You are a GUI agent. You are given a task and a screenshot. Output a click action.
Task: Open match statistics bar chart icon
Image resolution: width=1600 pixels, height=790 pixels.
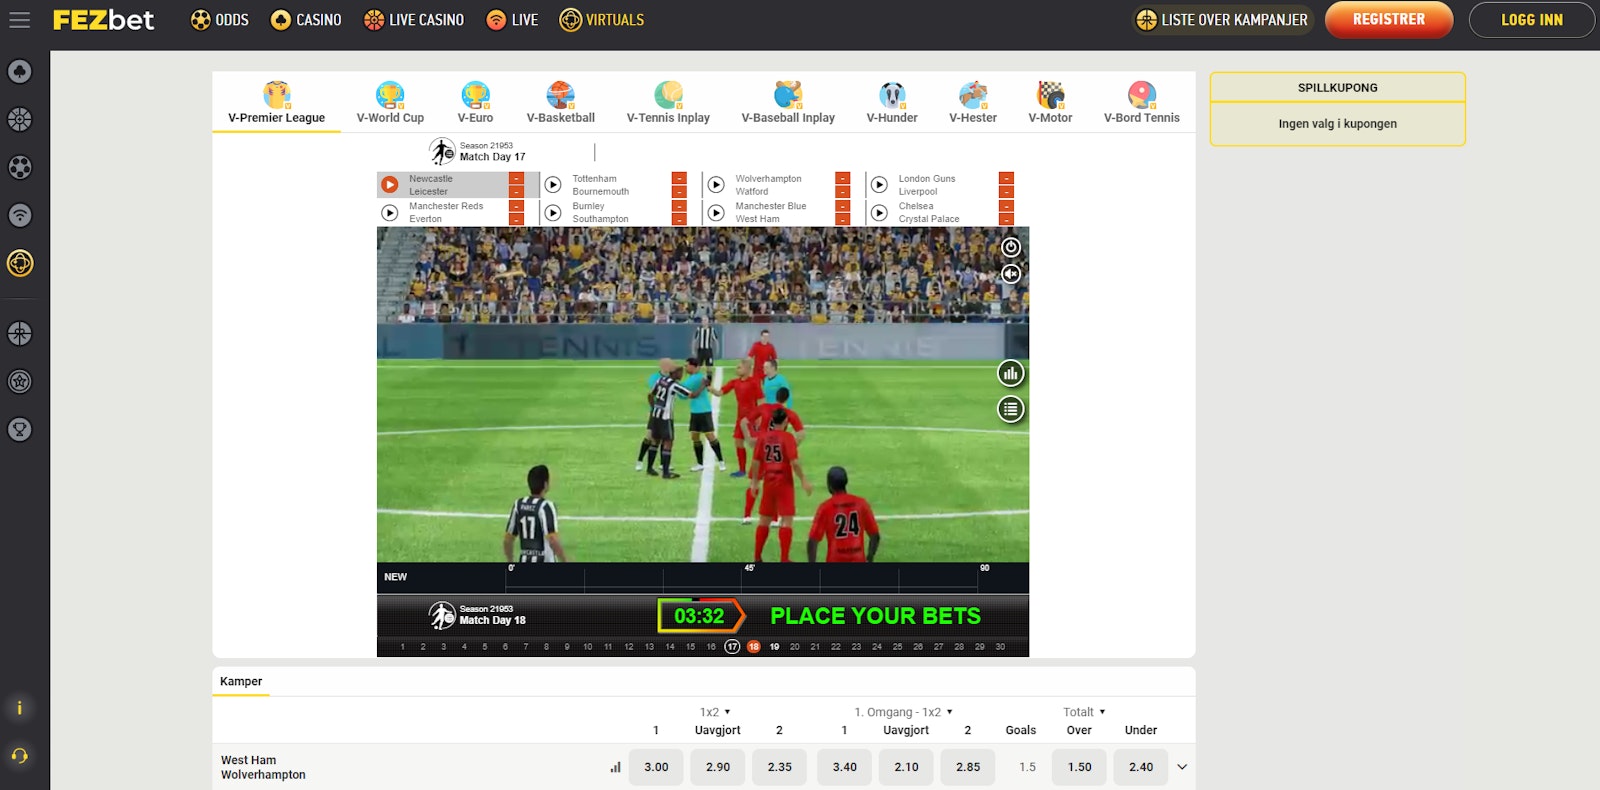click(1011, 374)
